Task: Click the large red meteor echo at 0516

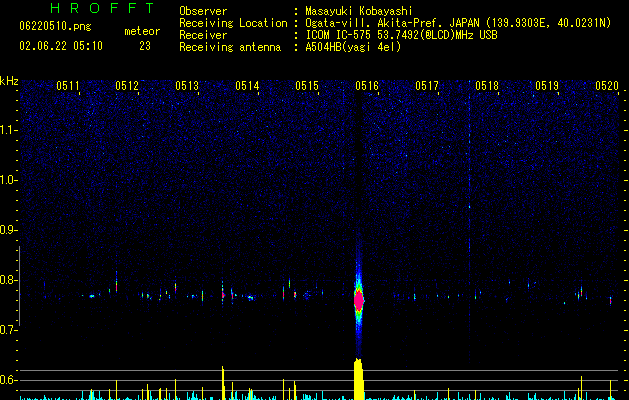Action: click(x=359, y=300)
